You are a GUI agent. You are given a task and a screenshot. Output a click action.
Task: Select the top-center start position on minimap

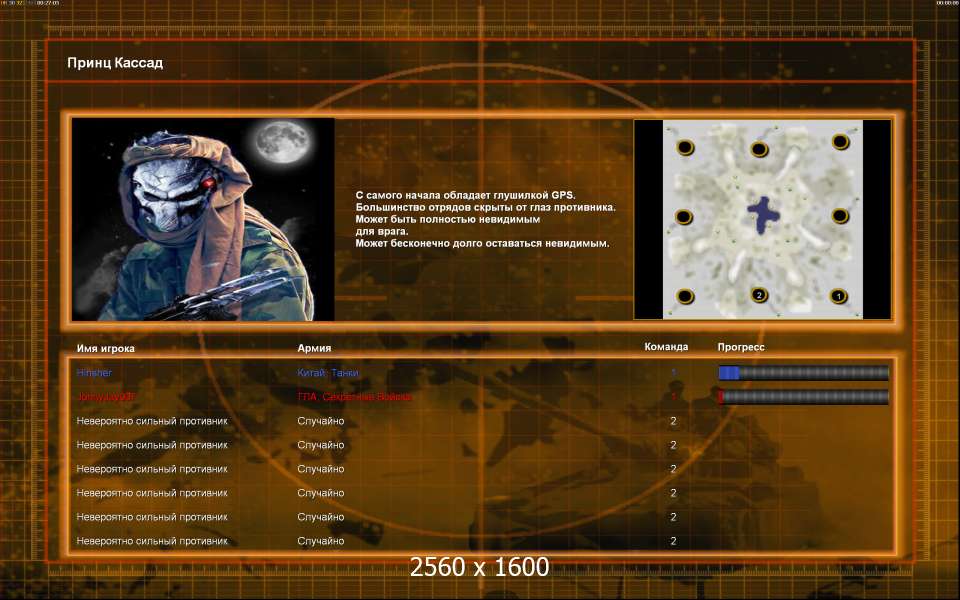[759, 149]
